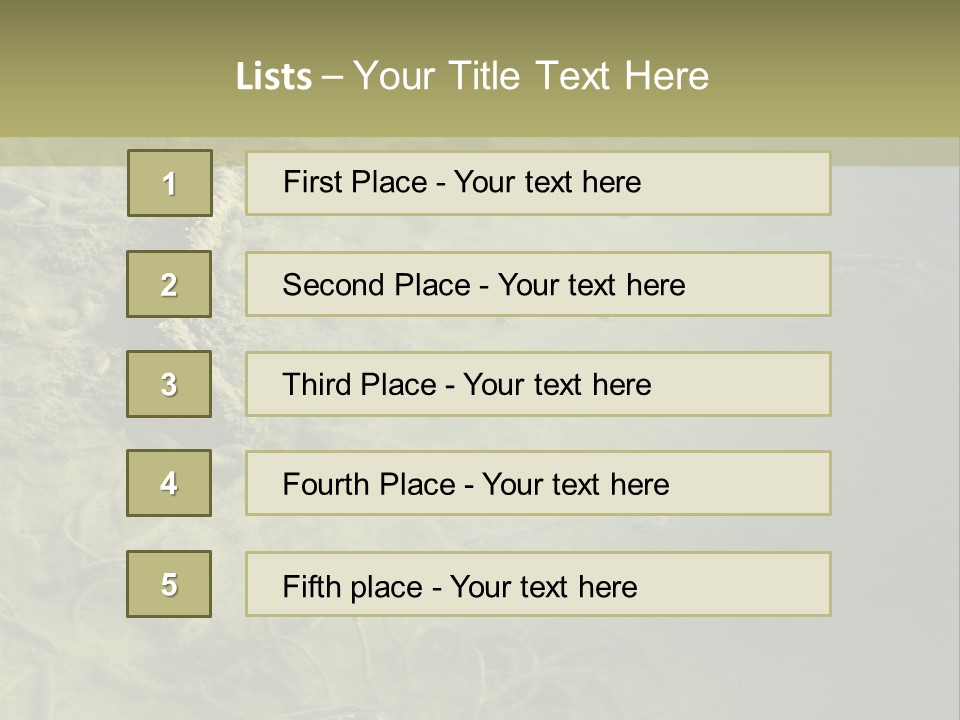960x720 pixels.
Task: Click "Your text here" in Third Place row
Action: point(557,385)
